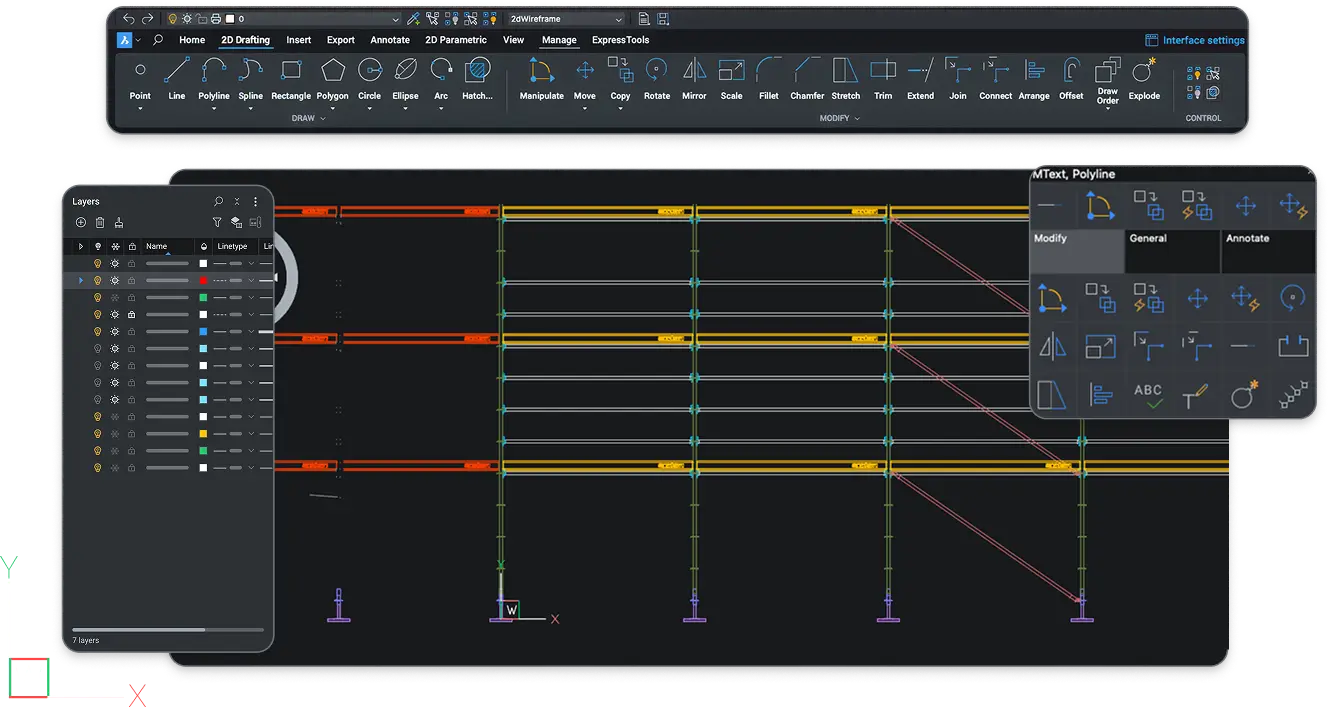This screenshot has height=708, width=1329.
Task: Toggle freeze sun icon on red layer
Action: (115, 281)
